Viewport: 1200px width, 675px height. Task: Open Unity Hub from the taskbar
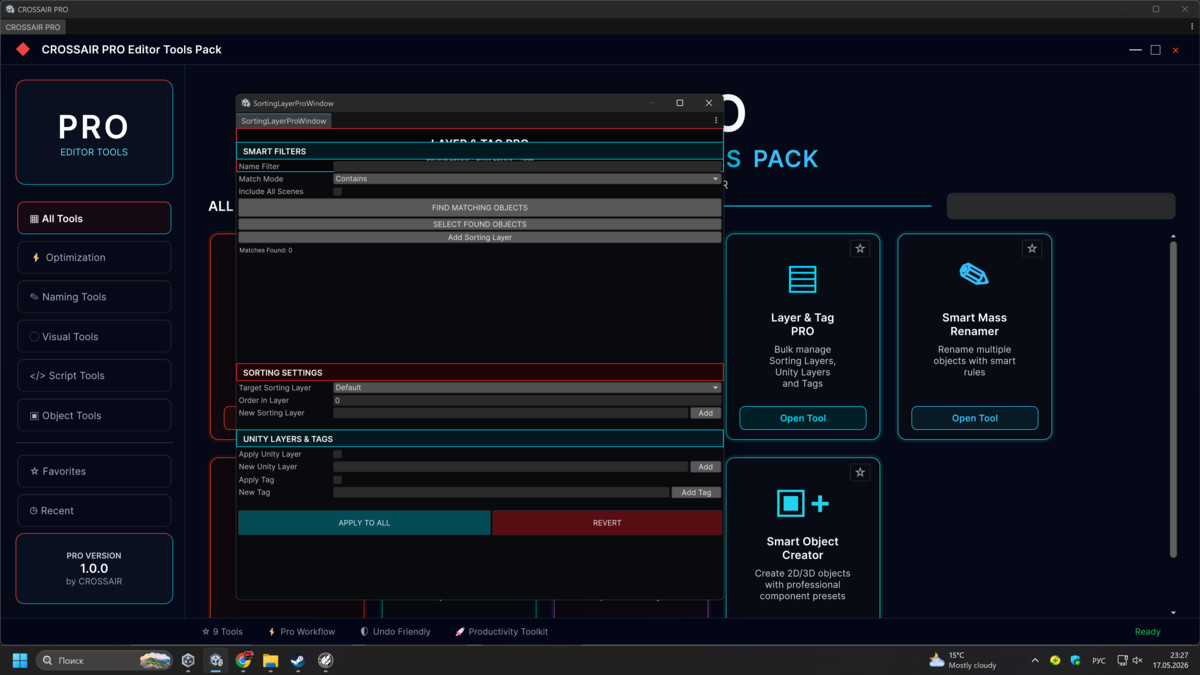coord(188,660)
